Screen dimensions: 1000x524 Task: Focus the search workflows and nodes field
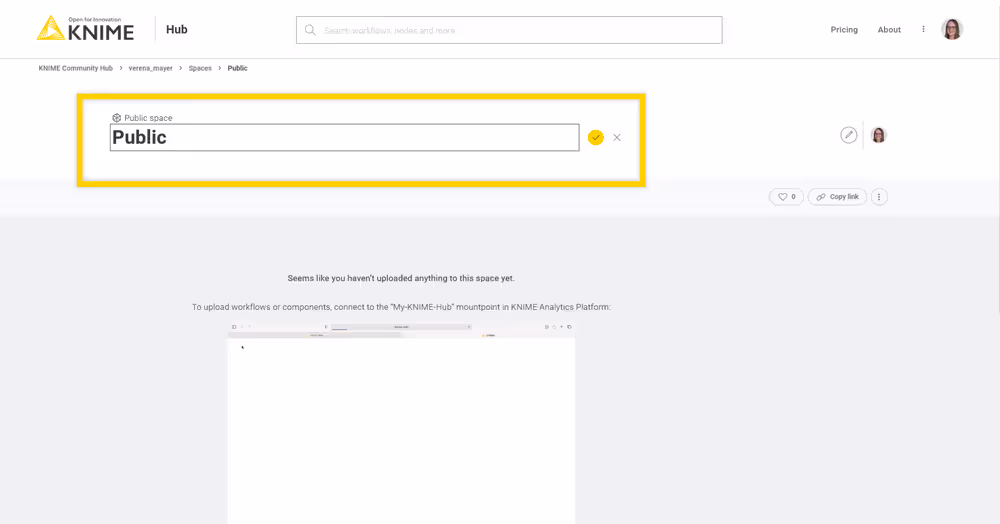518,30
